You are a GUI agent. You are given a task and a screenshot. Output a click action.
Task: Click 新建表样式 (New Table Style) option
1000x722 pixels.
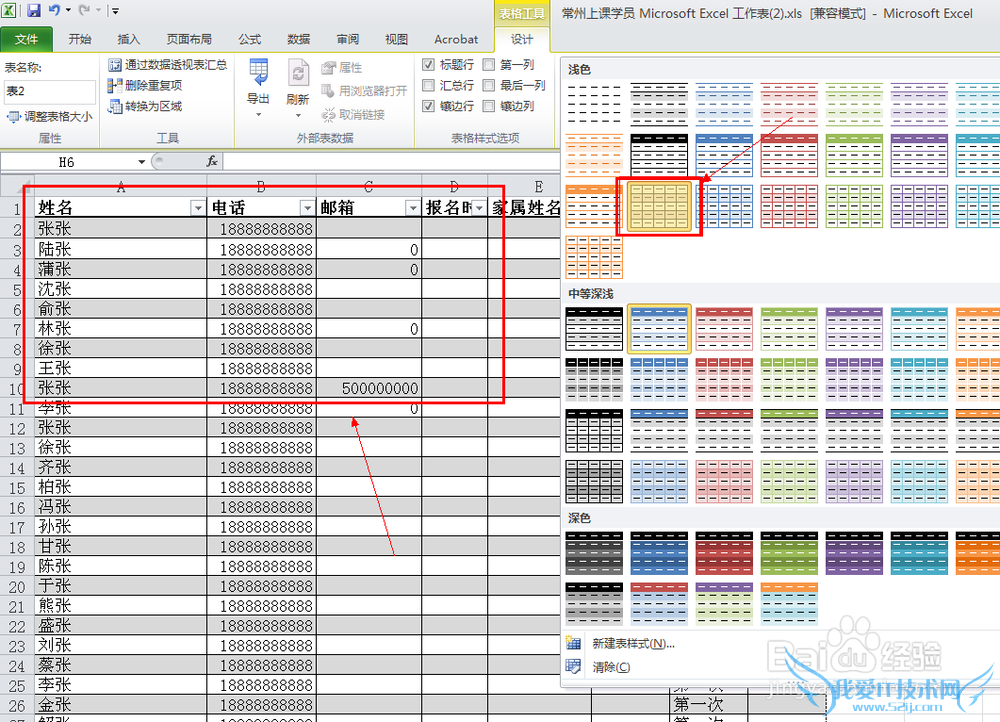pos(632,643)
